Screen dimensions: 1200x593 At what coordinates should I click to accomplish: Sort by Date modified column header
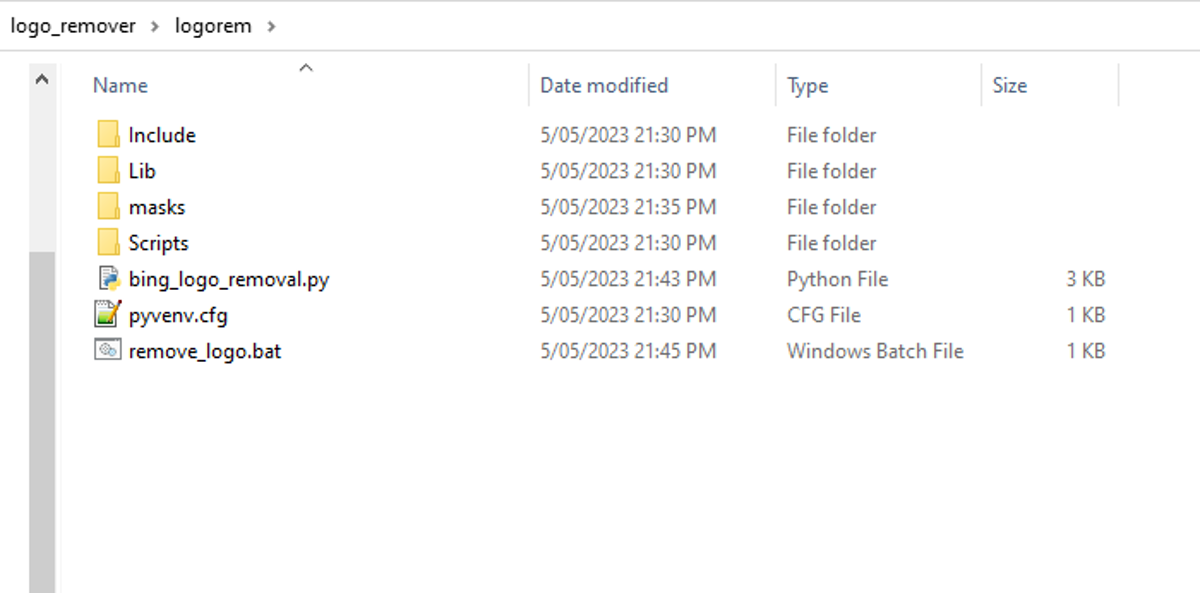(x=604, y=86)
